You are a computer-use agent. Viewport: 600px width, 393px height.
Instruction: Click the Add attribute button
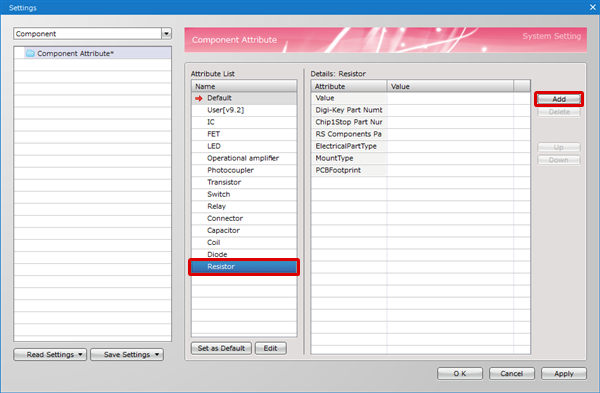click(559, 99)
